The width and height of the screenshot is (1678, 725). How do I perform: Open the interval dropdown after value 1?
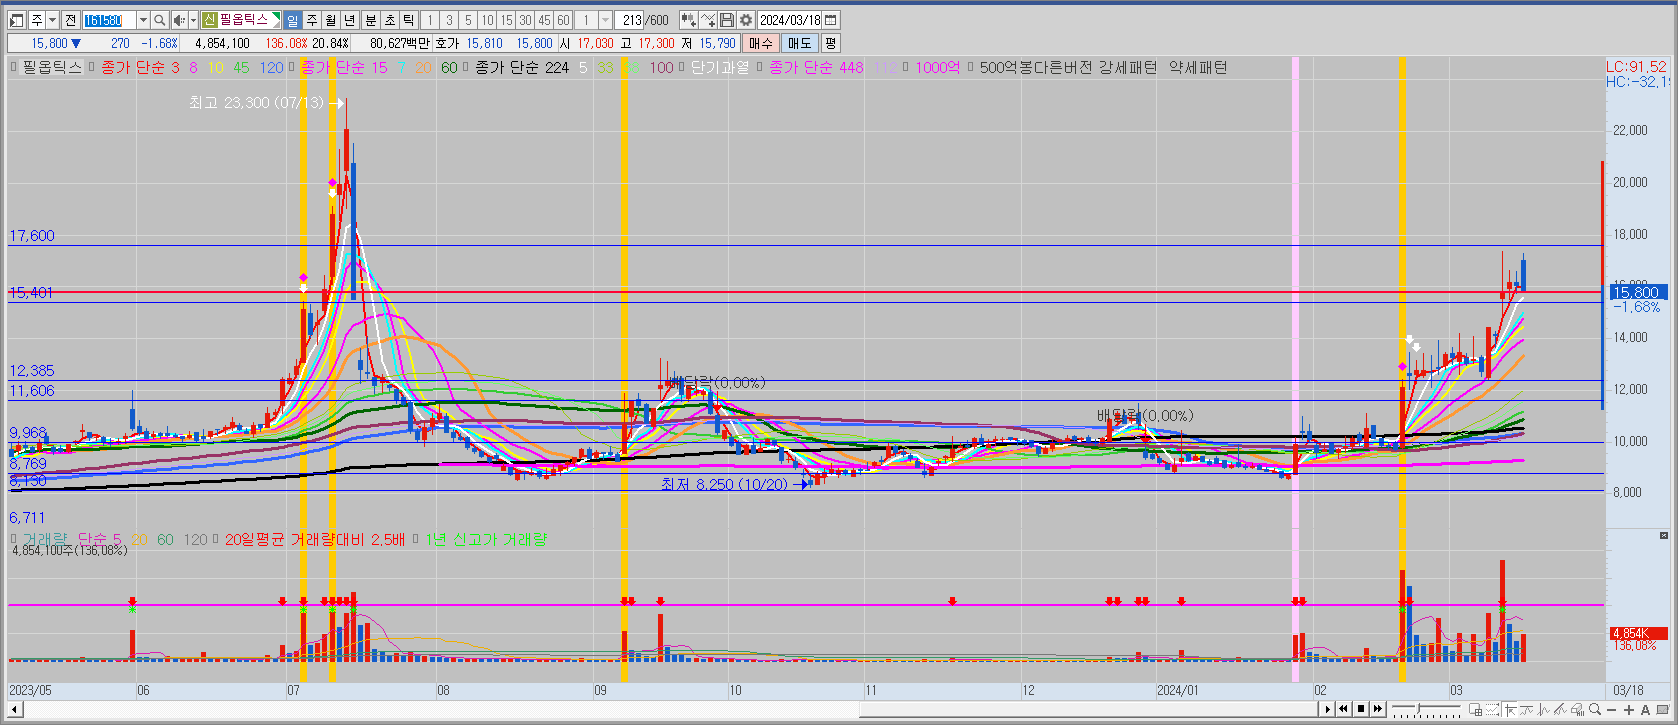tap(605, 20)
